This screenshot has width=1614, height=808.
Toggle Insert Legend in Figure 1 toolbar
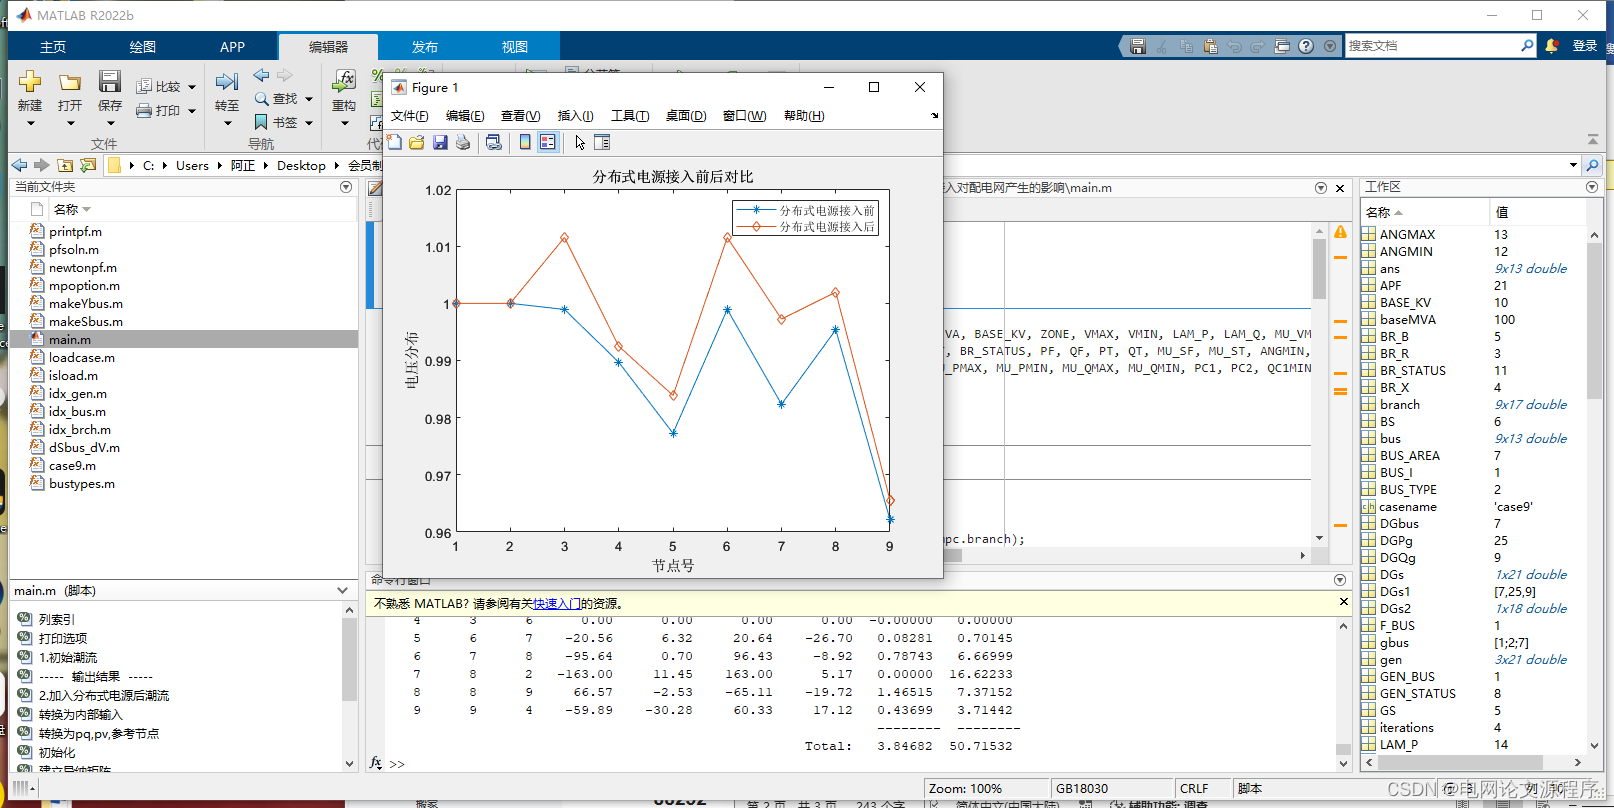click(x=548, y=142)
